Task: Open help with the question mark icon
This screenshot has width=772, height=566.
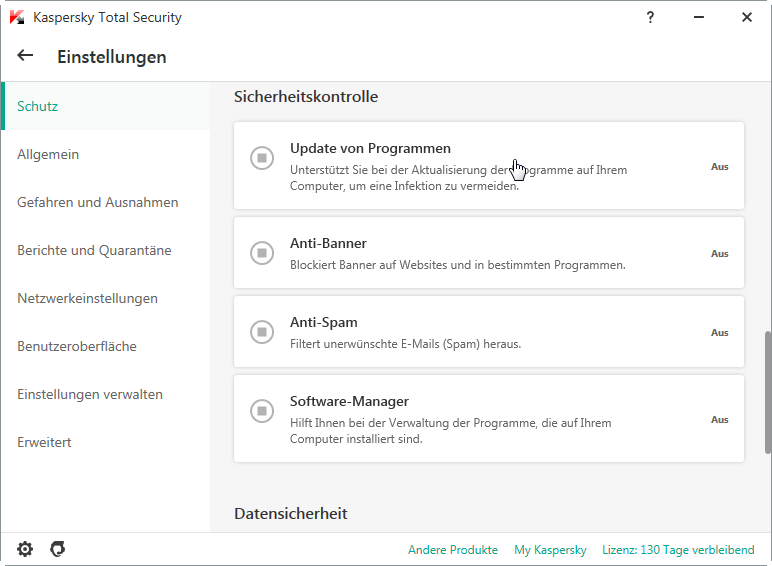Action: pyautogui.click(x=650, y=17)
